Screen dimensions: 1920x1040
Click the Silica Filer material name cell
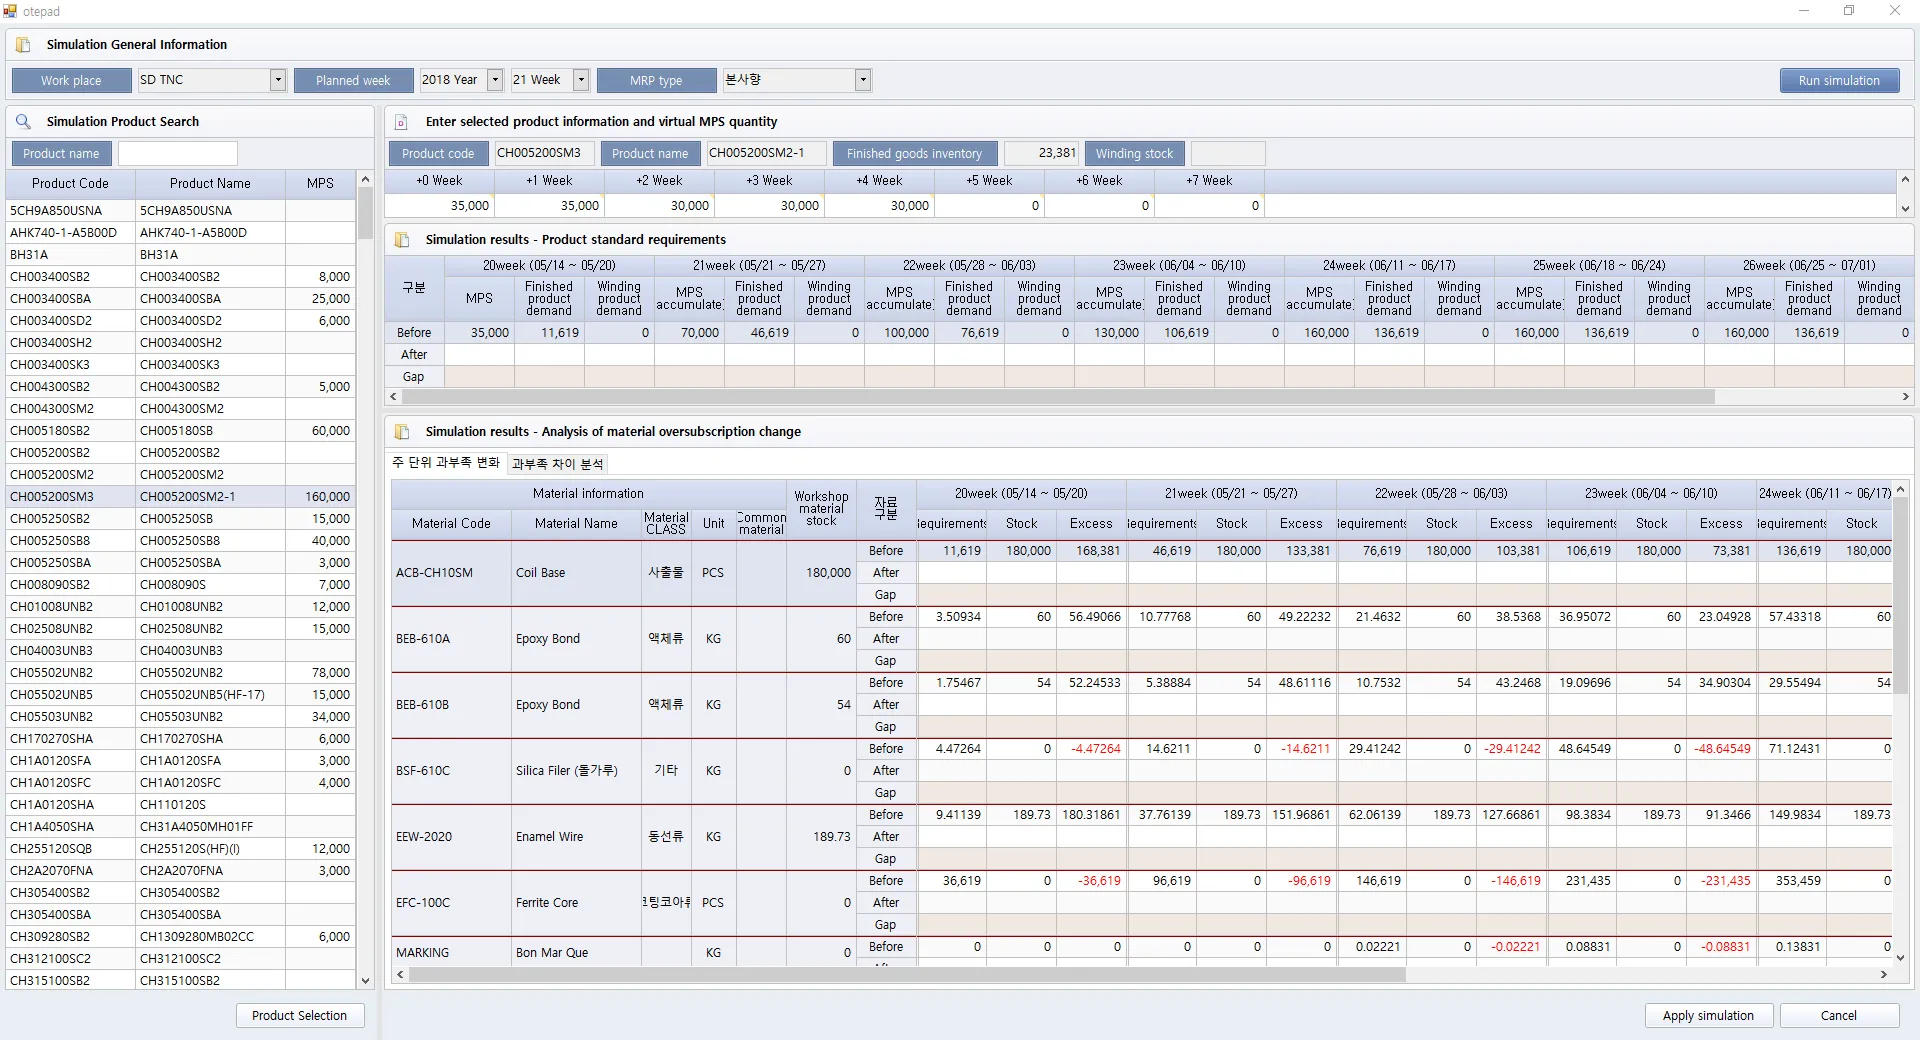(x=576, y=771)
